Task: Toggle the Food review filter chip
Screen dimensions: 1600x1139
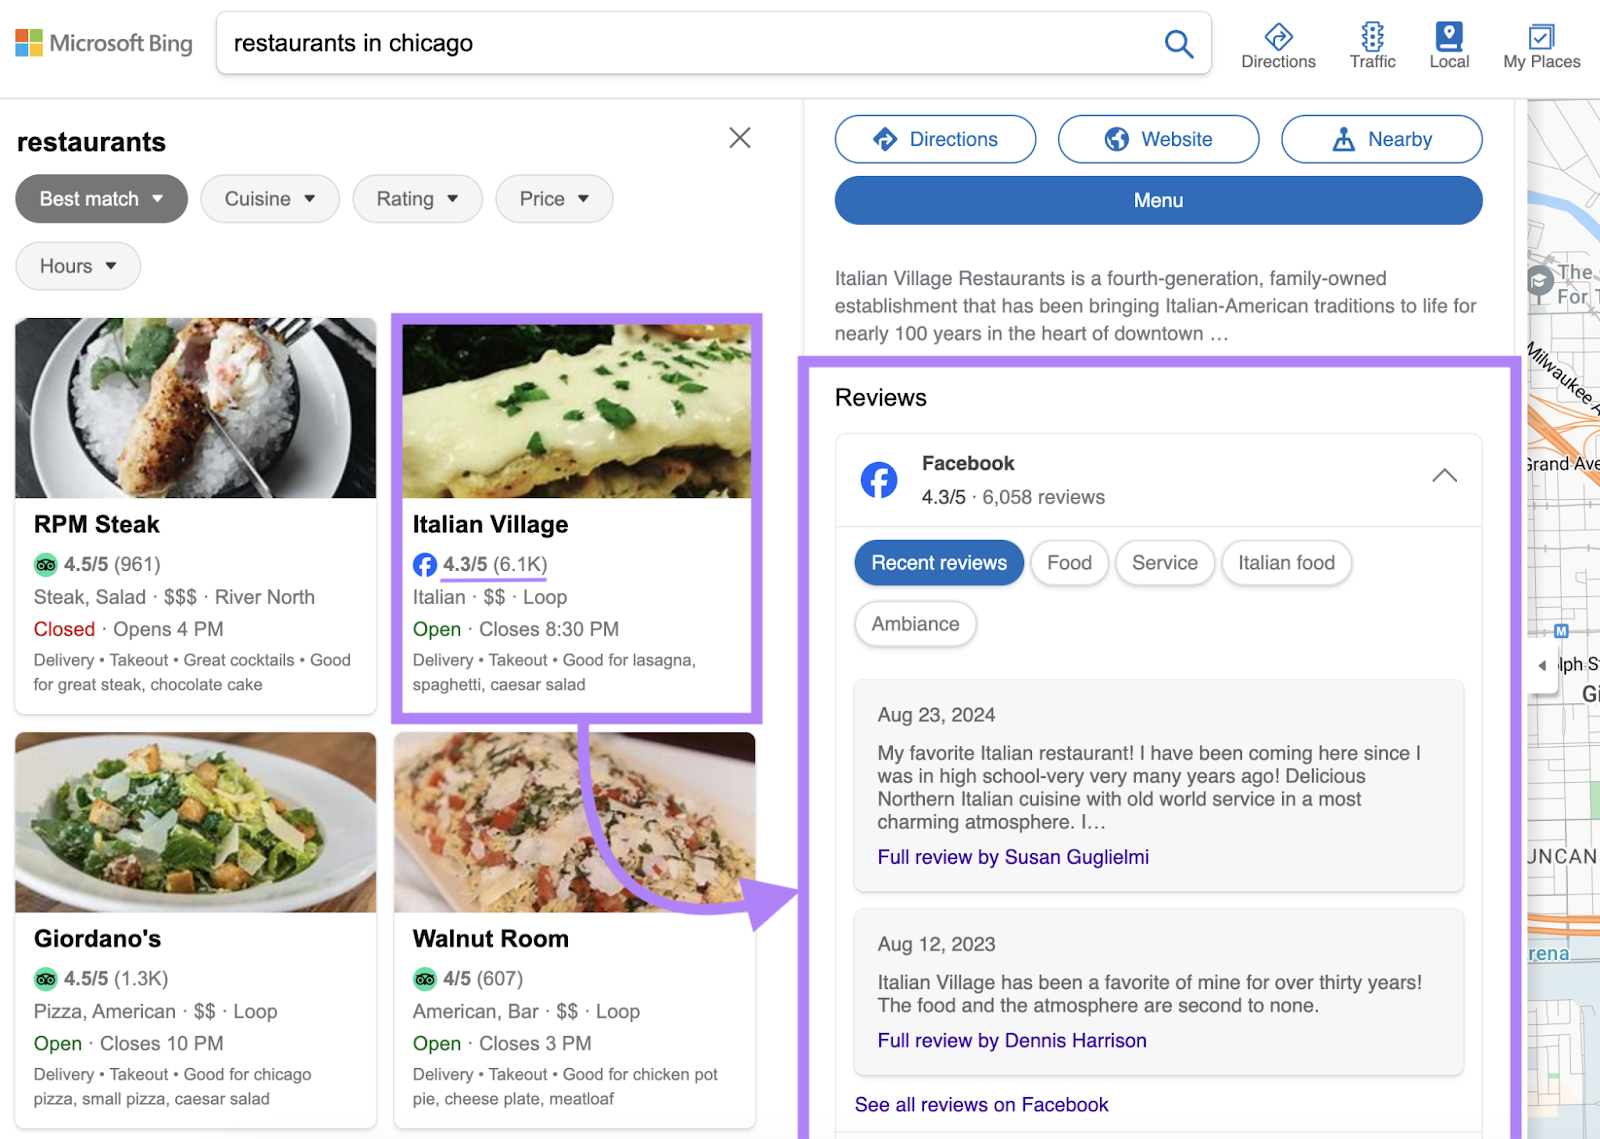Action: (x=1069, y=562)
